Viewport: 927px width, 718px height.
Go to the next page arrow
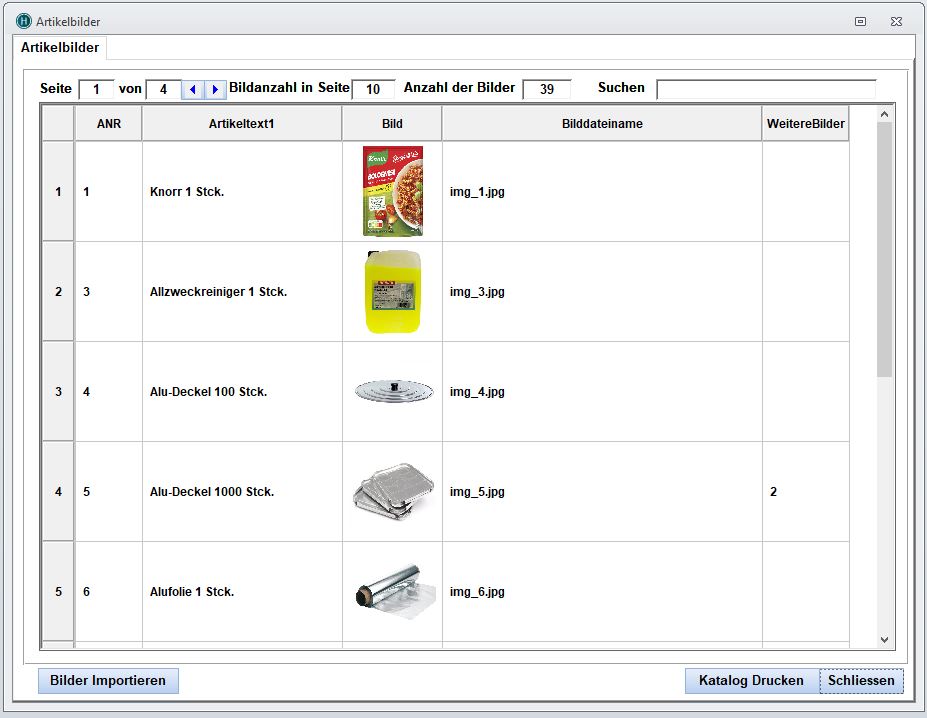click(x=215, y=90)
